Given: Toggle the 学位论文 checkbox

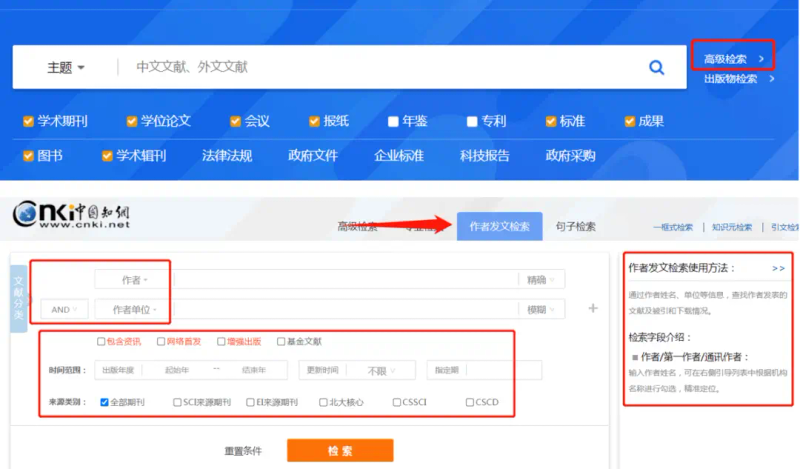Looking at the screenshot, I should click(x=132, y=121).
